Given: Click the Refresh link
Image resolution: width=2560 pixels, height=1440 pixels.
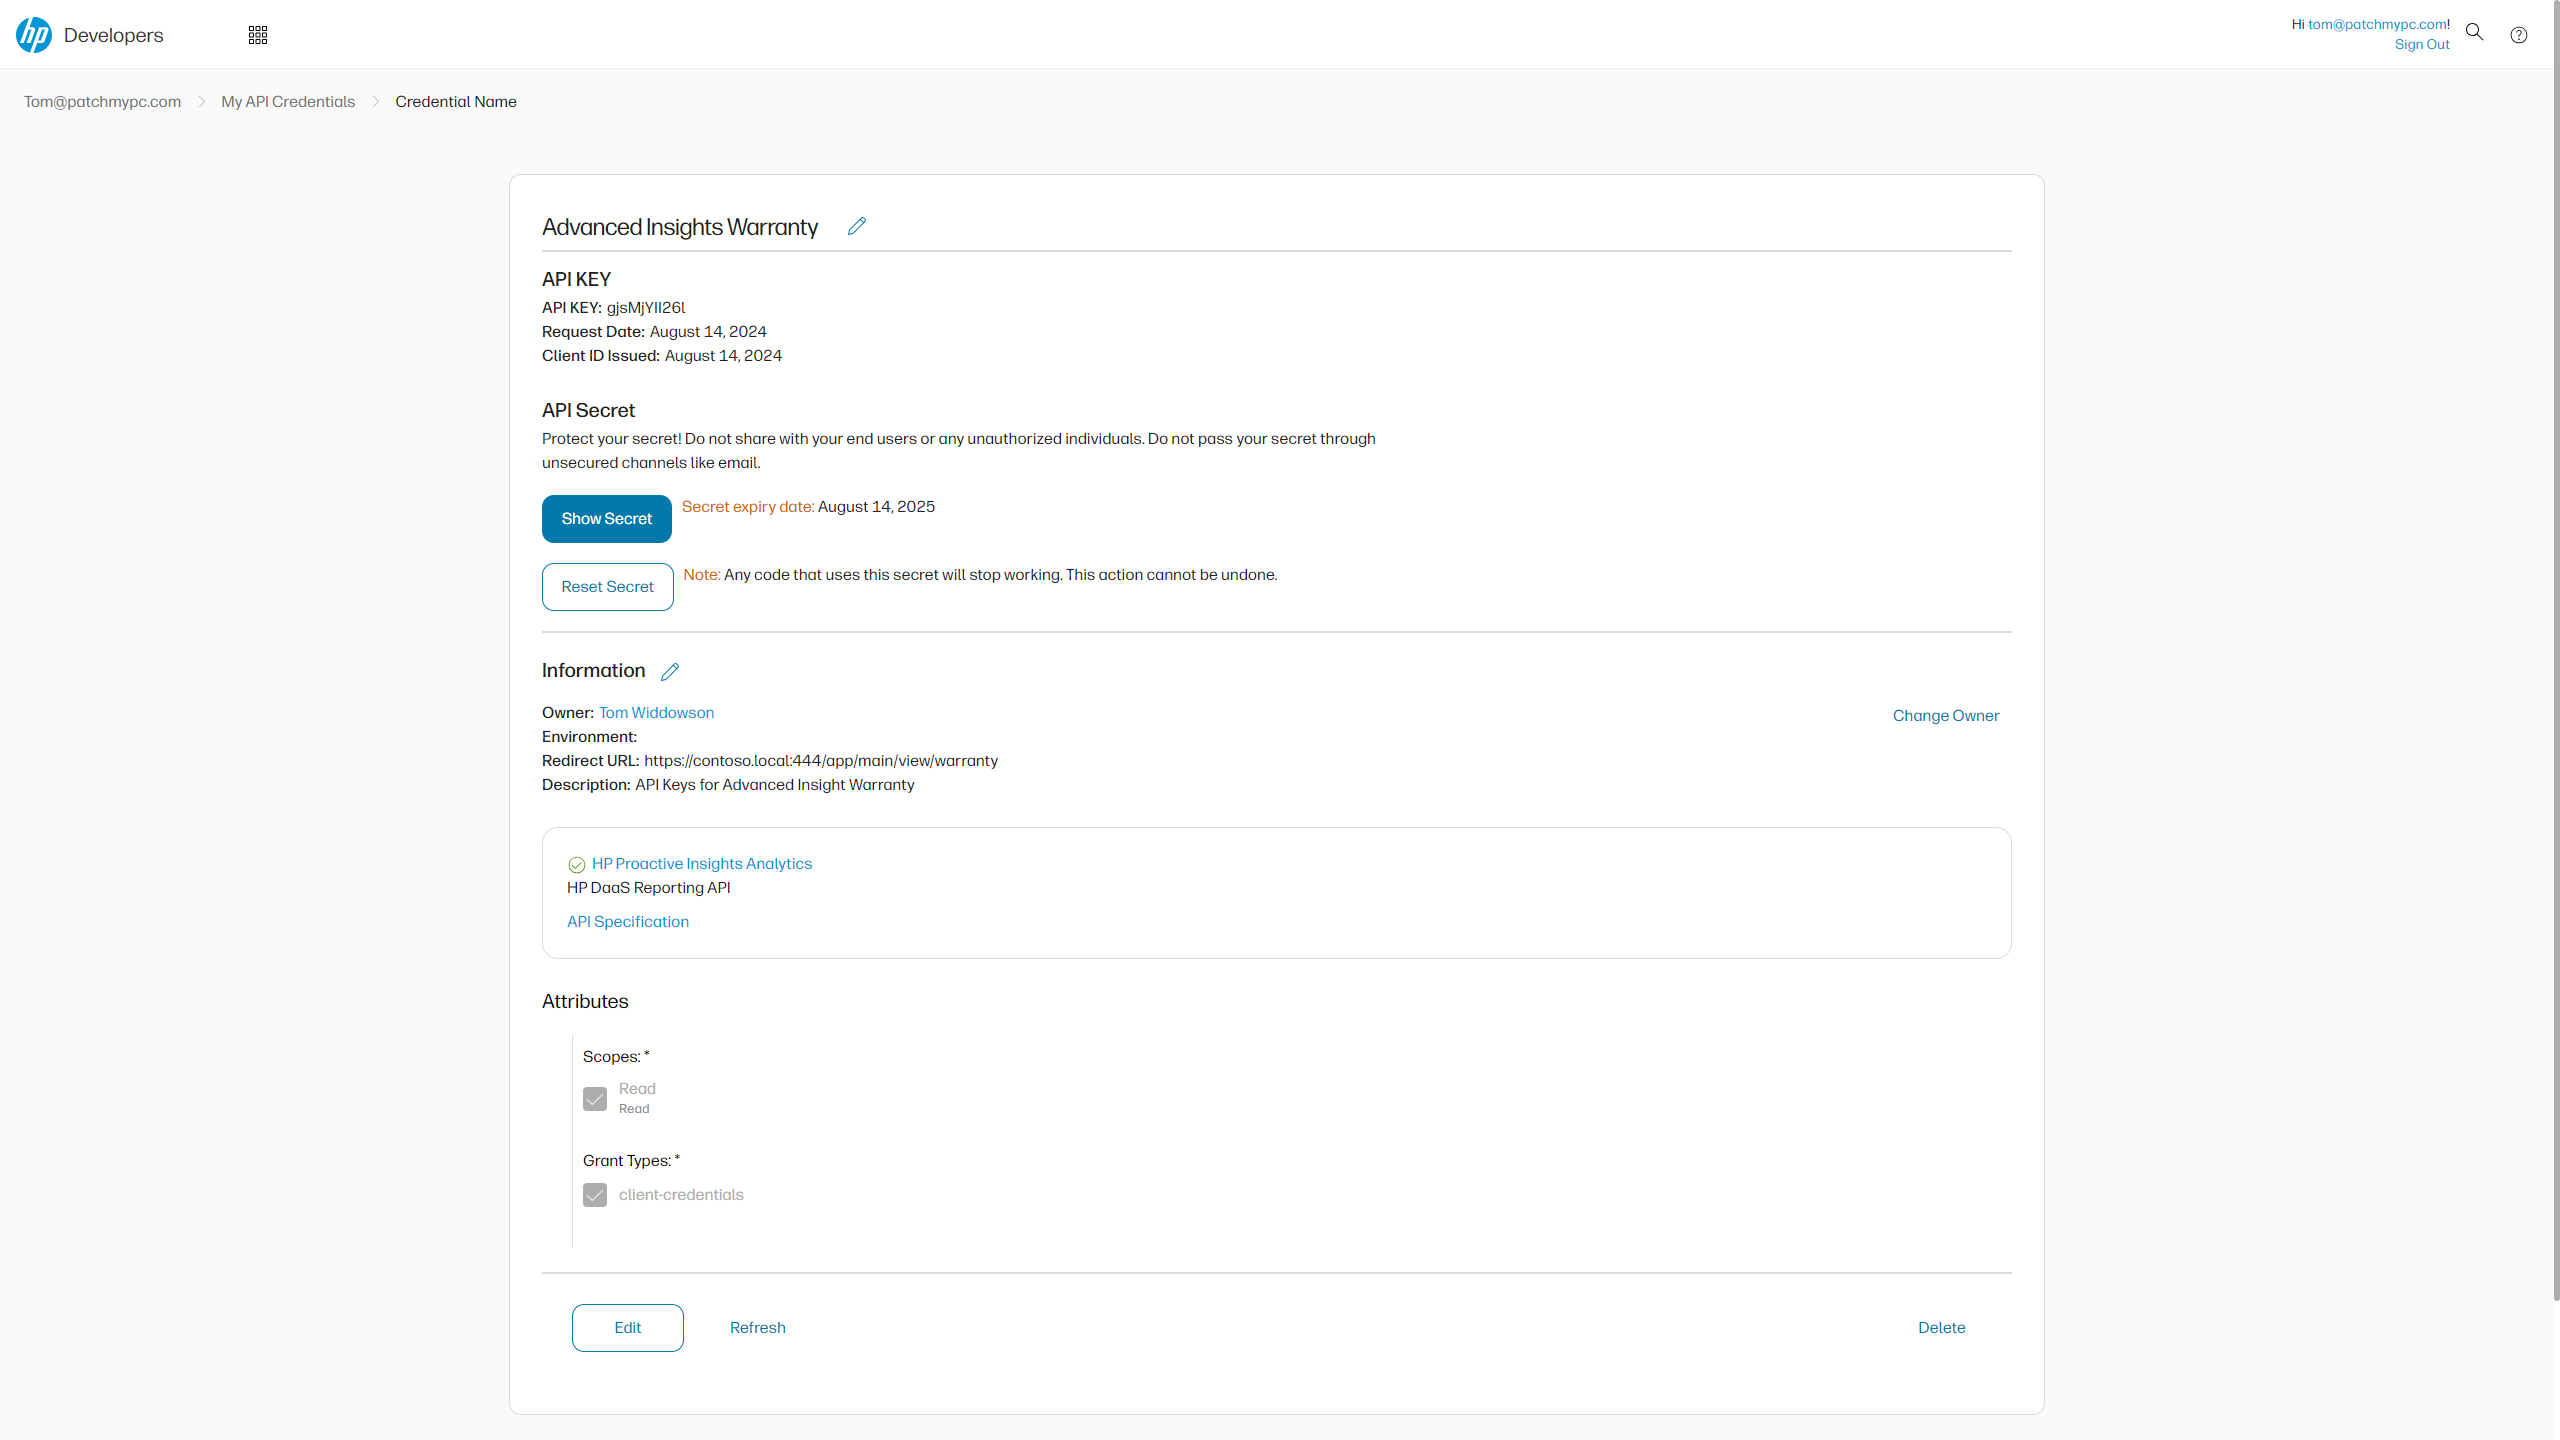Looking at the screenshot, I should (x=757, y=1328).
